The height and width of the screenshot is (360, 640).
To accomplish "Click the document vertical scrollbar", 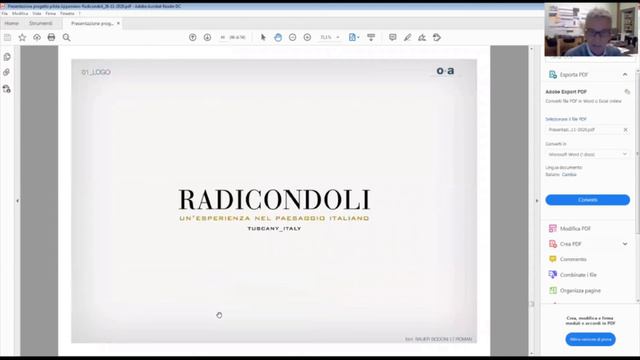I will pos(531,200).
